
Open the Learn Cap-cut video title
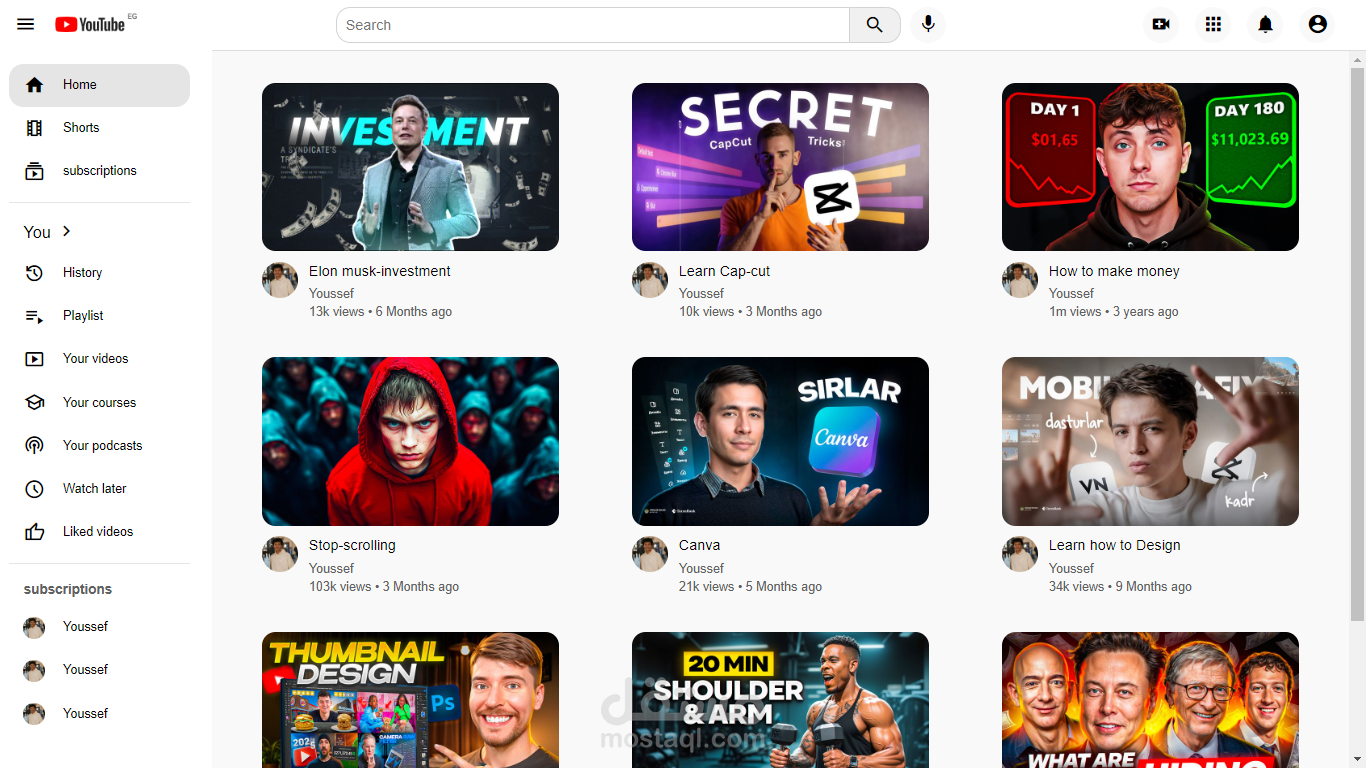(725, 271)
